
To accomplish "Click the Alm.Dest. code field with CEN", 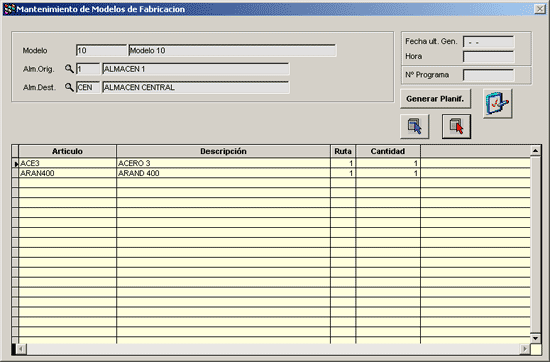I will point(88,87).
